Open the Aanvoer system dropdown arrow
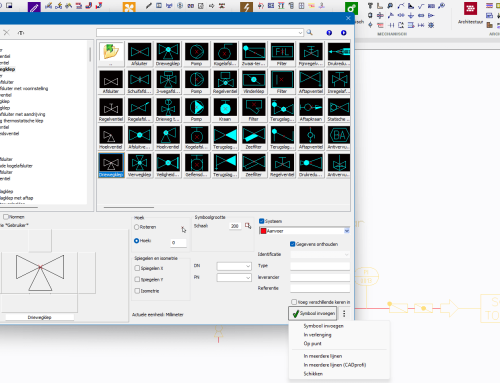Image resolution: width=500 pixels, height=383 pixels. coord(347,231)
